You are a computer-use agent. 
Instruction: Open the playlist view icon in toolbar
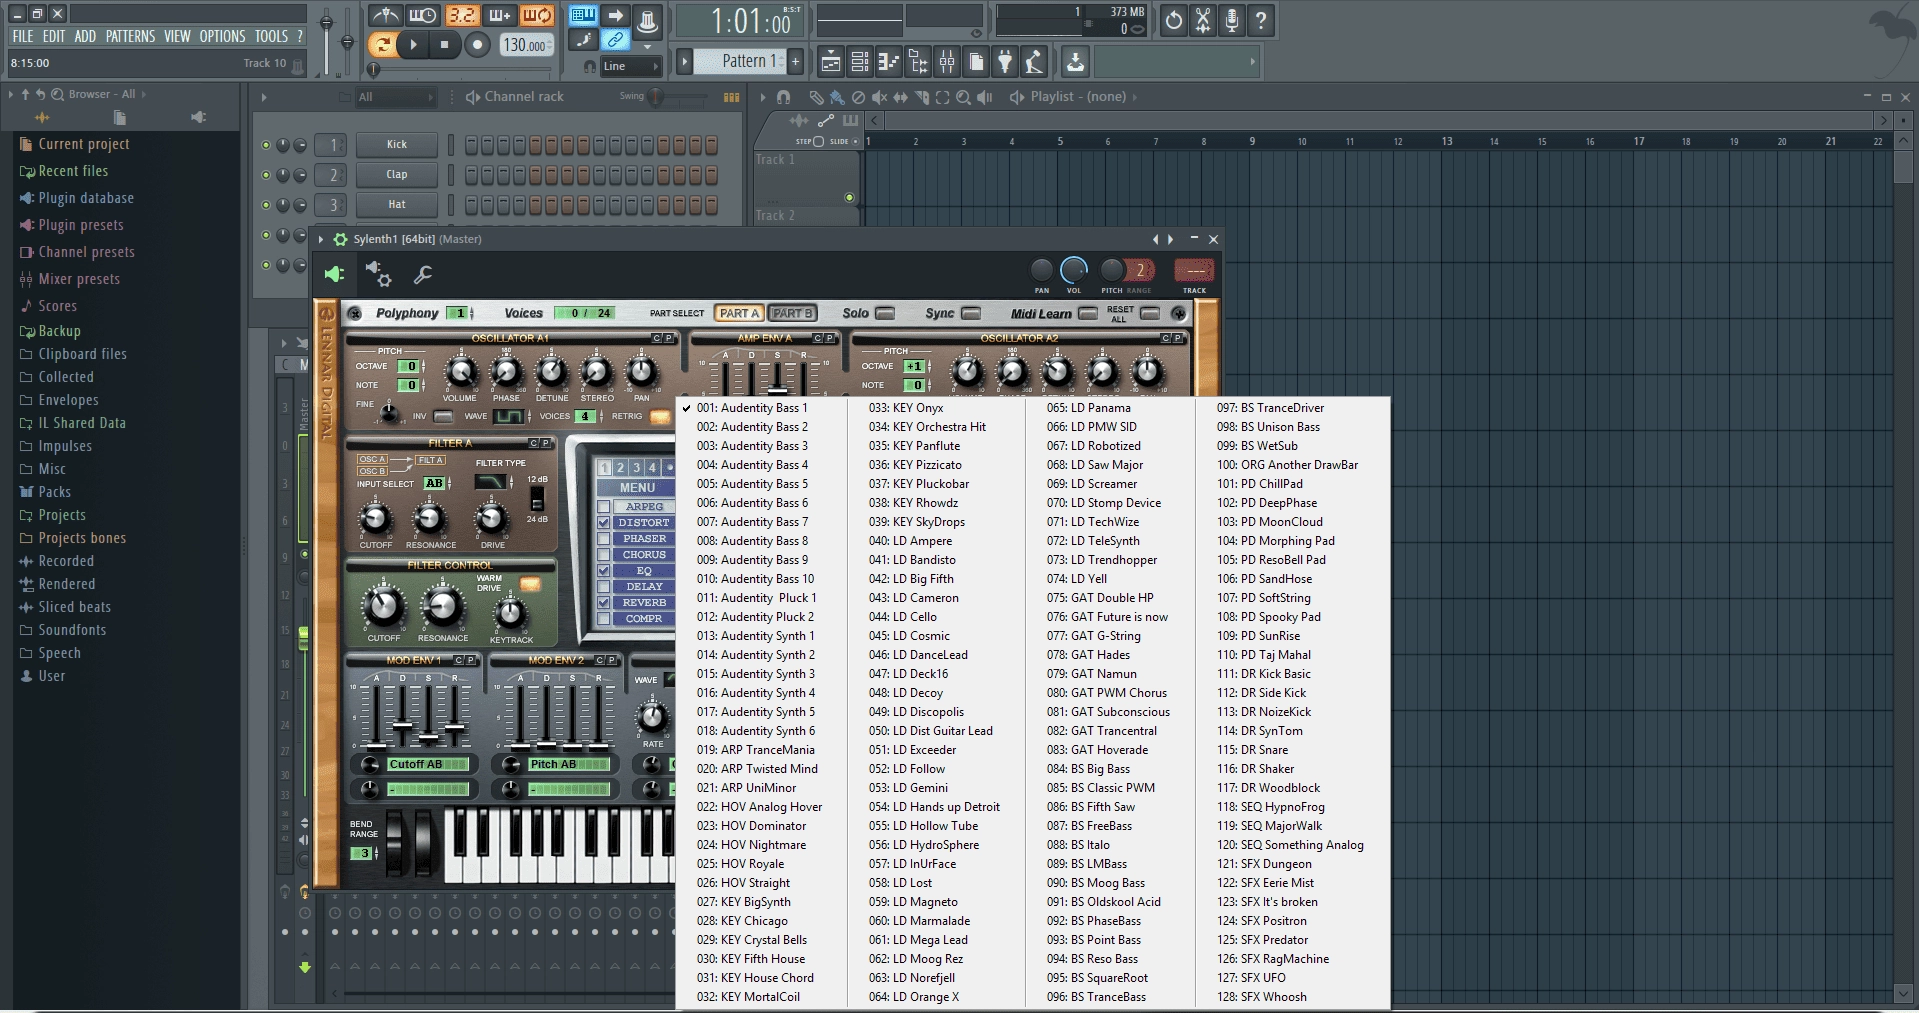830,62
